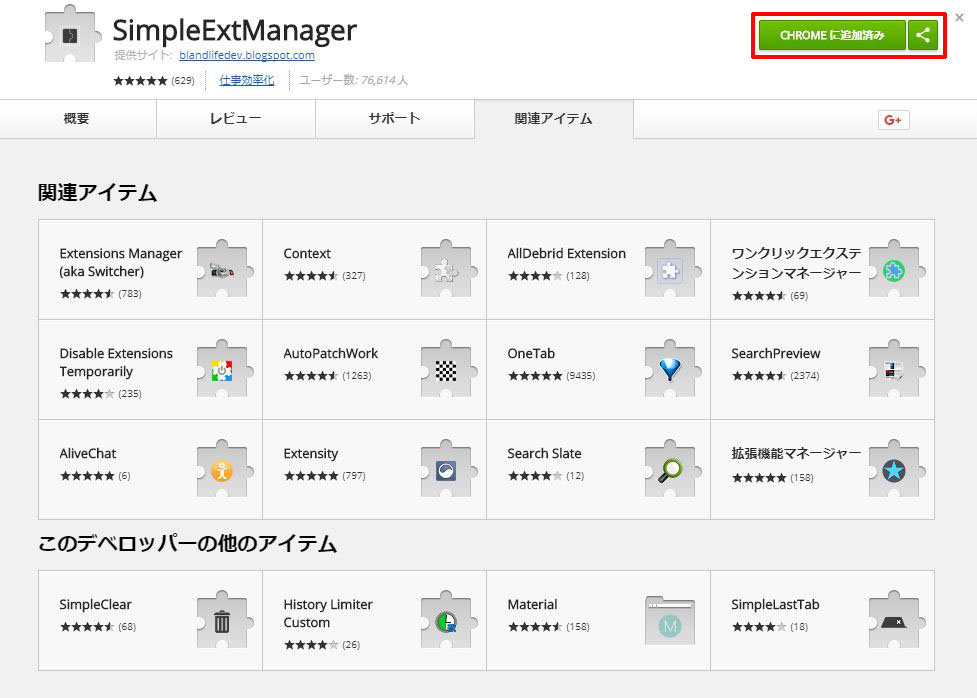Click the SimpleLastTab extension icon
977x698 pixels.
coord(896,621)
